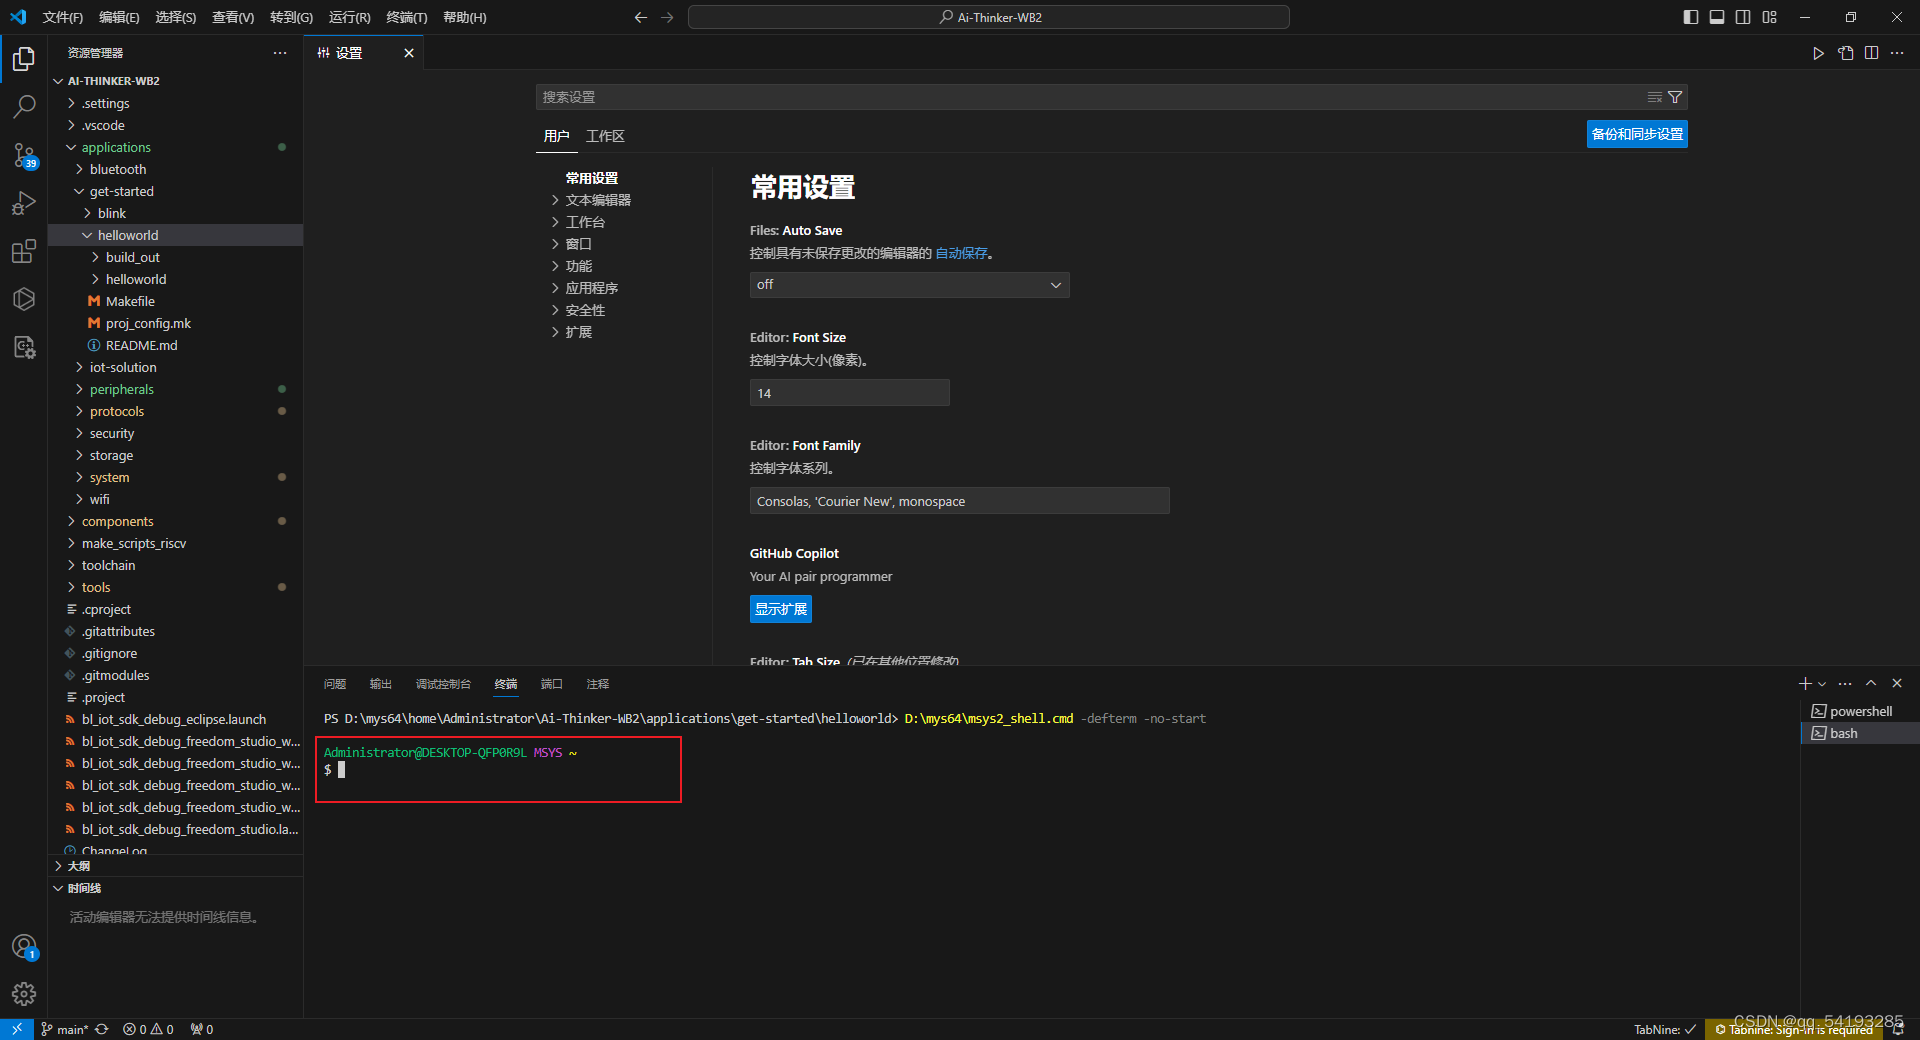Create a new terminal with plus icon
The width and height of the screenshot is (1920, 1040).
(1805, 683)
